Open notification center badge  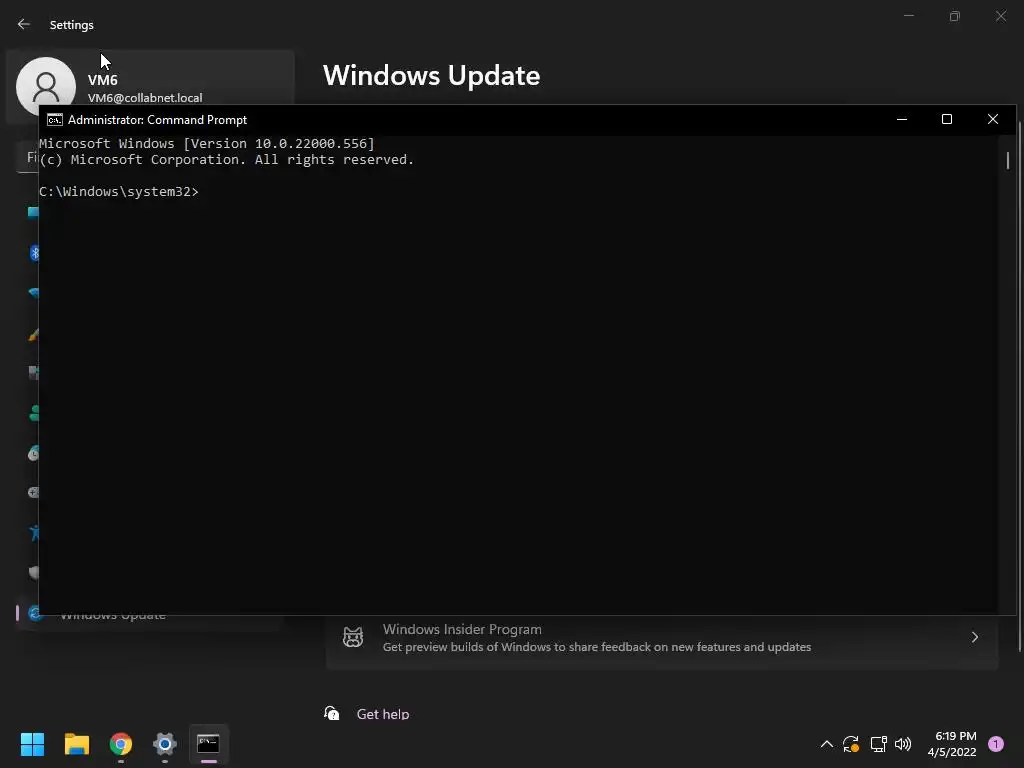point(996,744)
